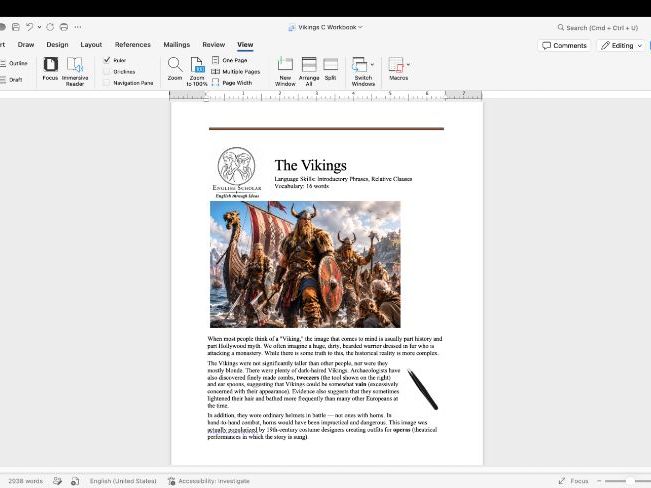Select the tweezers picture
651x488 pixels.
422,389
